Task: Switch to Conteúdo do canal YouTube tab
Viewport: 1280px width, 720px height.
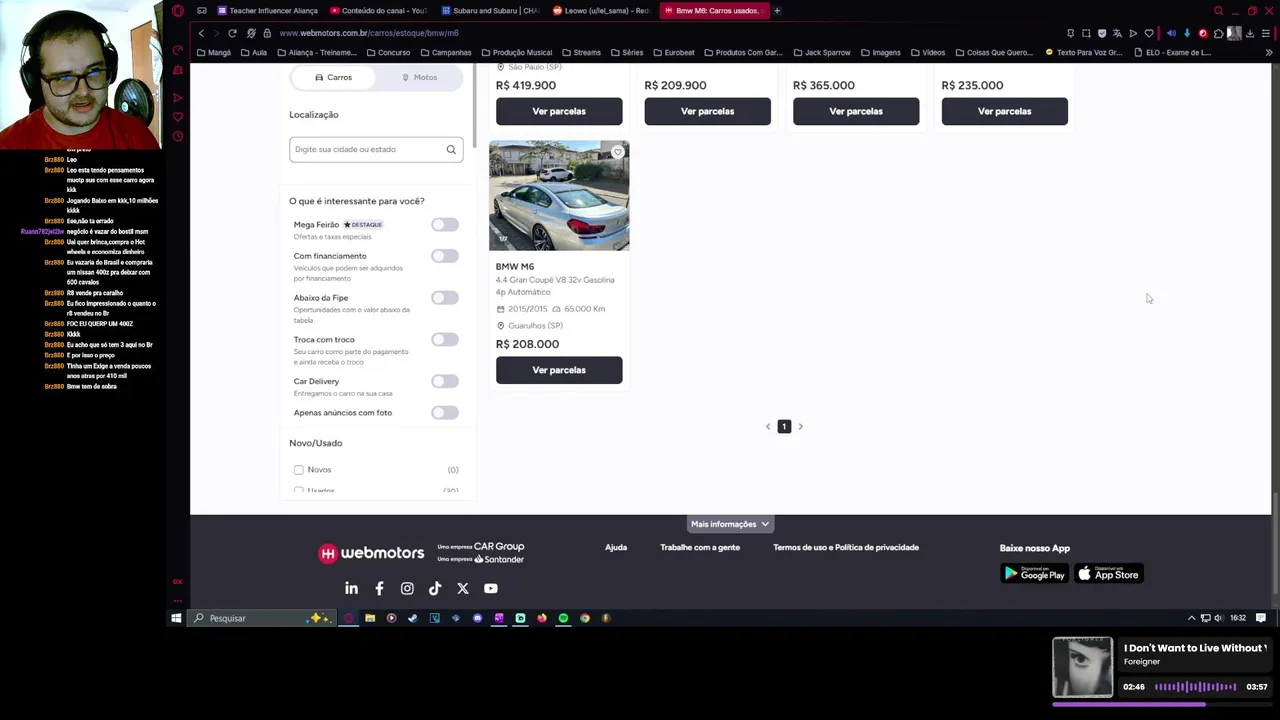Action: (x=378, y=11)
